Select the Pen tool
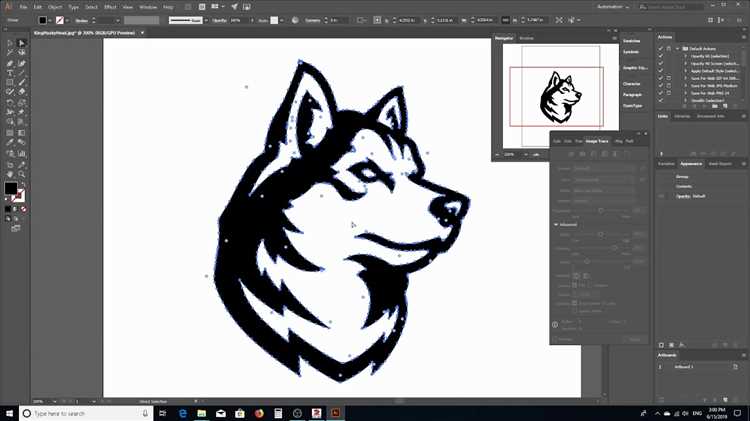 tap(10, 63)
